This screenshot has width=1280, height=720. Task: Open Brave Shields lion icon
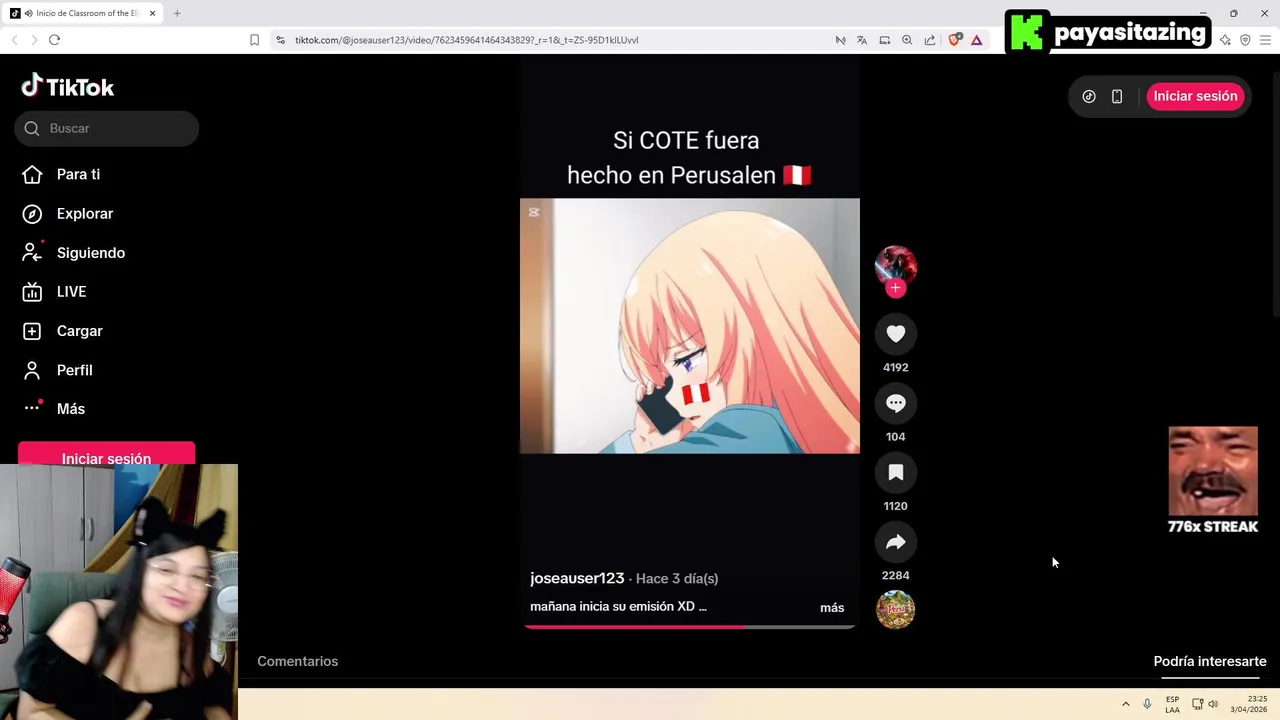(954, 40)
